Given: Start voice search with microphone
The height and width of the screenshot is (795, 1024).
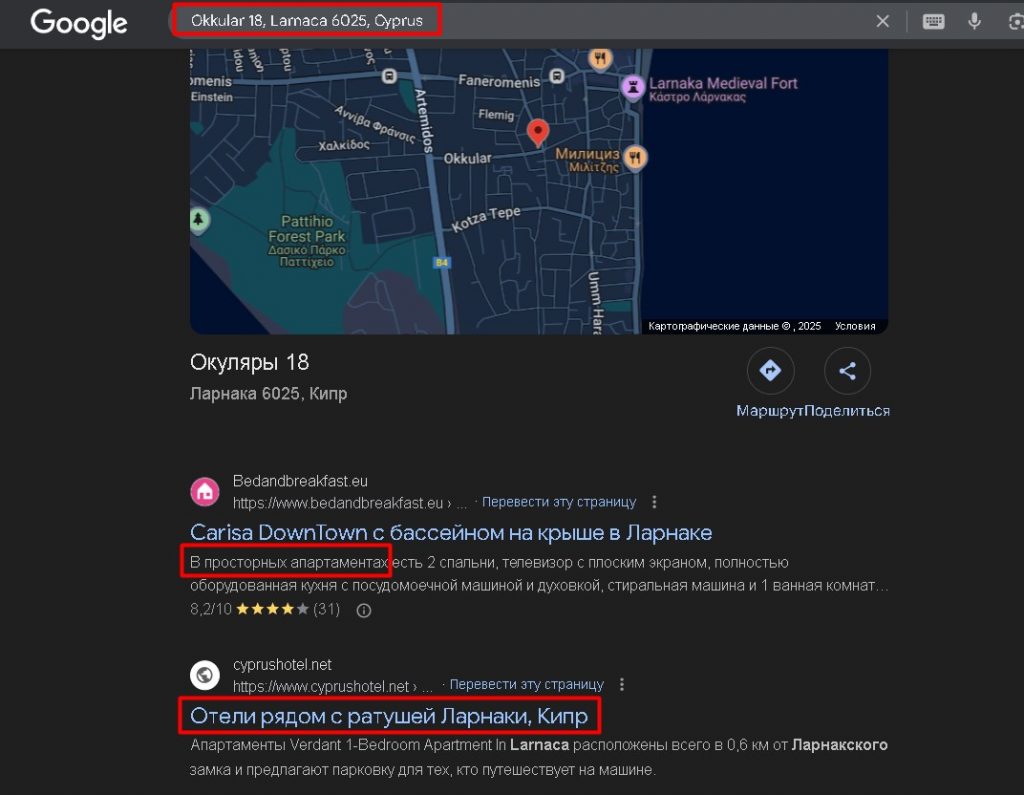Looking at the screenshot, I should click(974, 21).
